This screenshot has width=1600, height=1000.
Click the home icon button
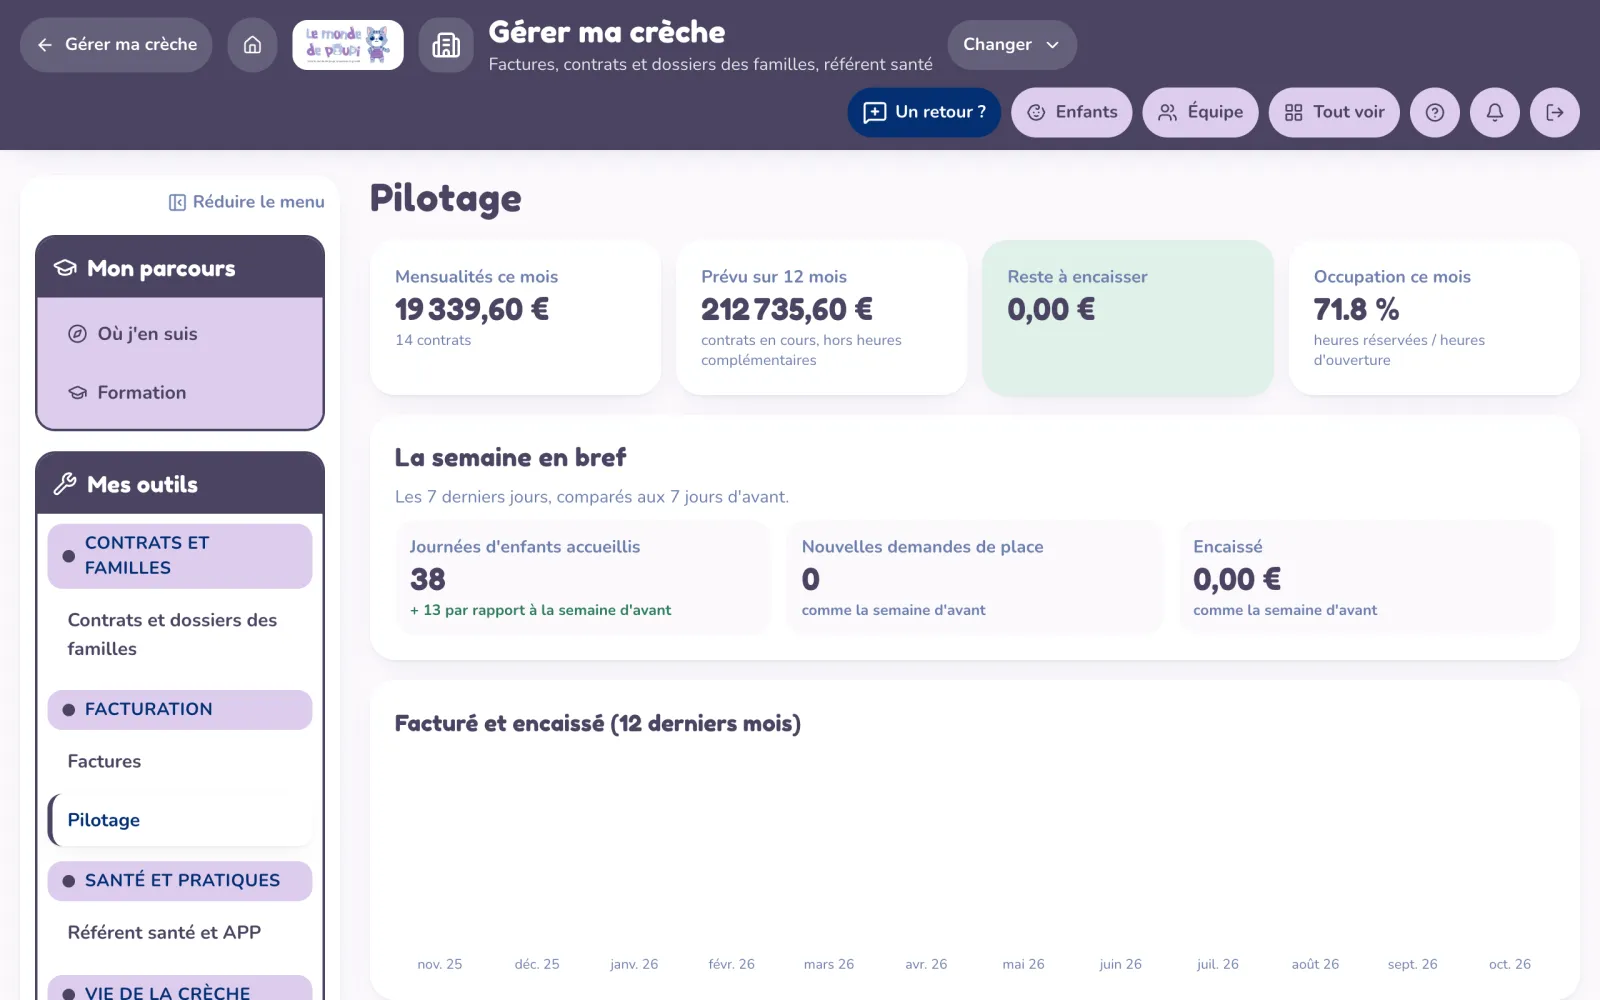pyautogui.click(x=252, y=45)
